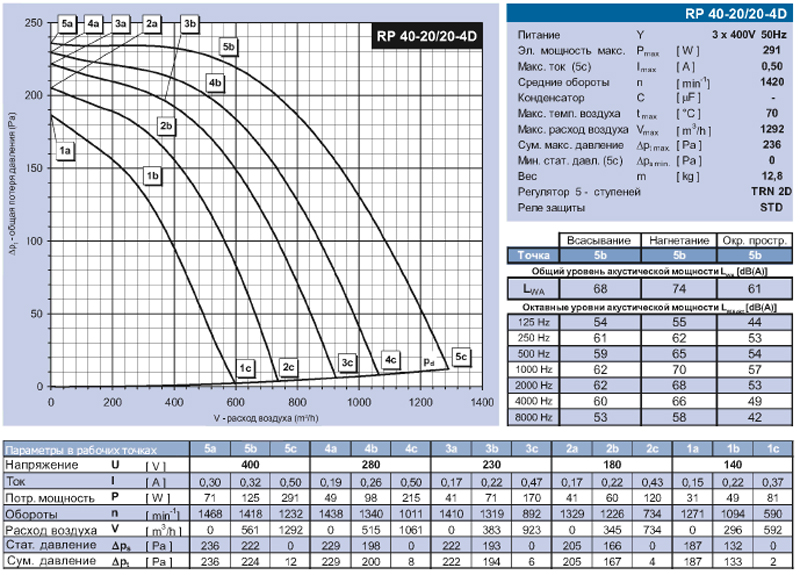Select the 1000 Hz octave row label

point(532,368)
